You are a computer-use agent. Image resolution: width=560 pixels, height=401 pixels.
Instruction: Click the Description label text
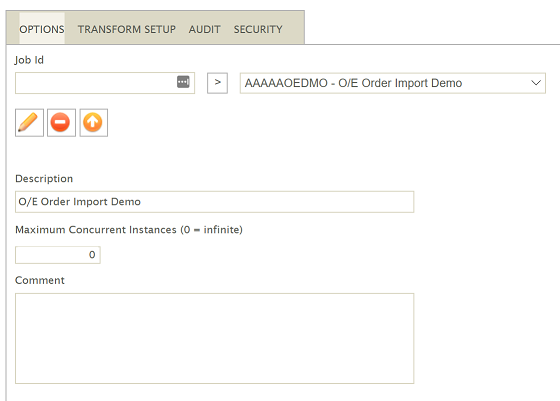tap(44, 179)
